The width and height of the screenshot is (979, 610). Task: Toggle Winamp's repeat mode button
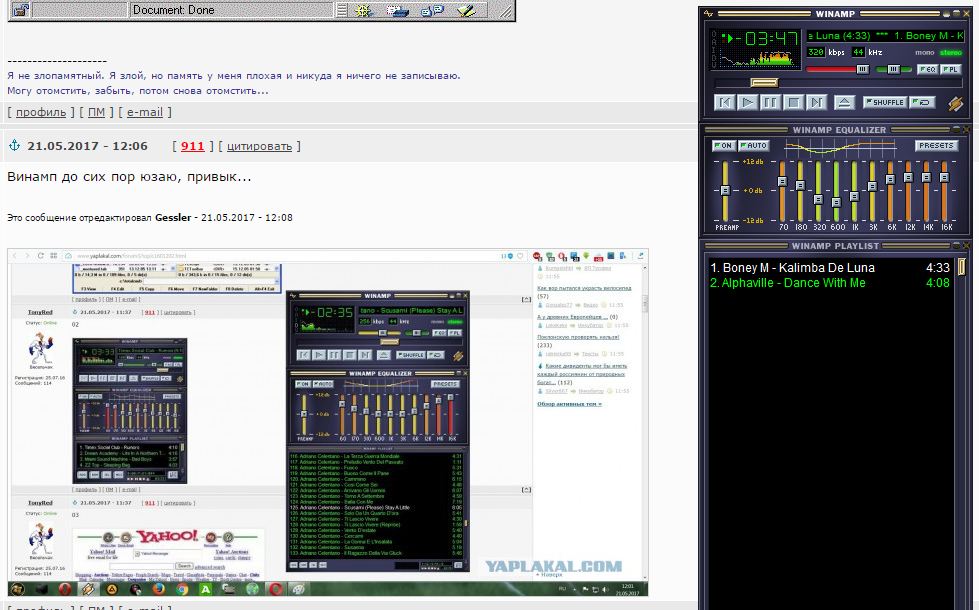click(922, 102)
